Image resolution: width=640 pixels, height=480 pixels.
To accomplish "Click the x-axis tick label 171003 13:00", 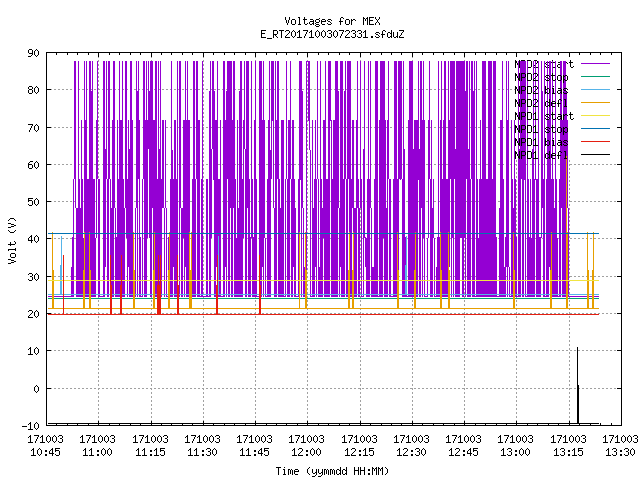I will (516, 446).
